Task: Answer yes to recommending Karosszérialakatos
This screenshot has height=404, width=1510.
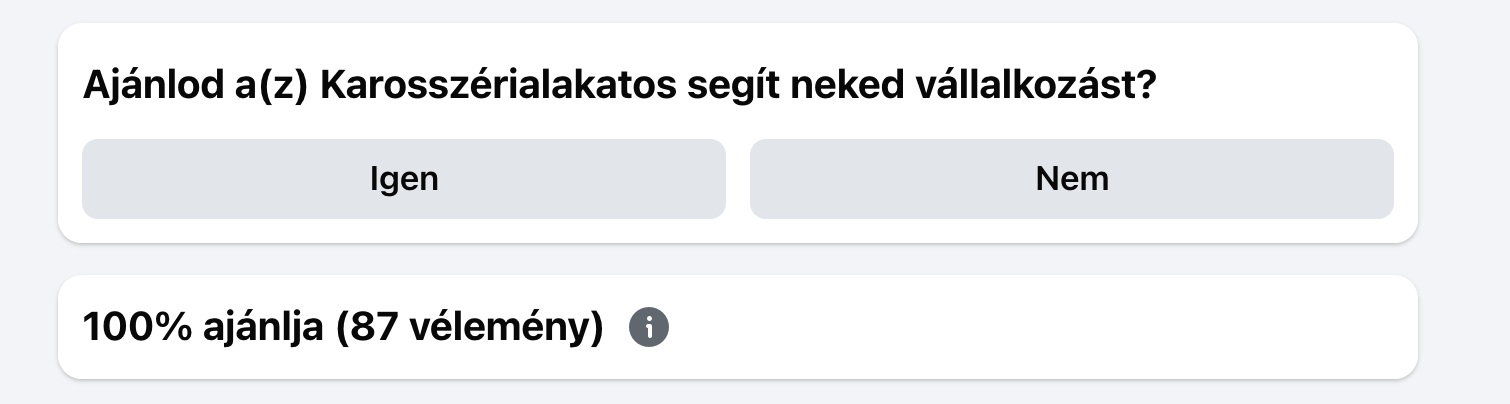Action: [404, 179]
